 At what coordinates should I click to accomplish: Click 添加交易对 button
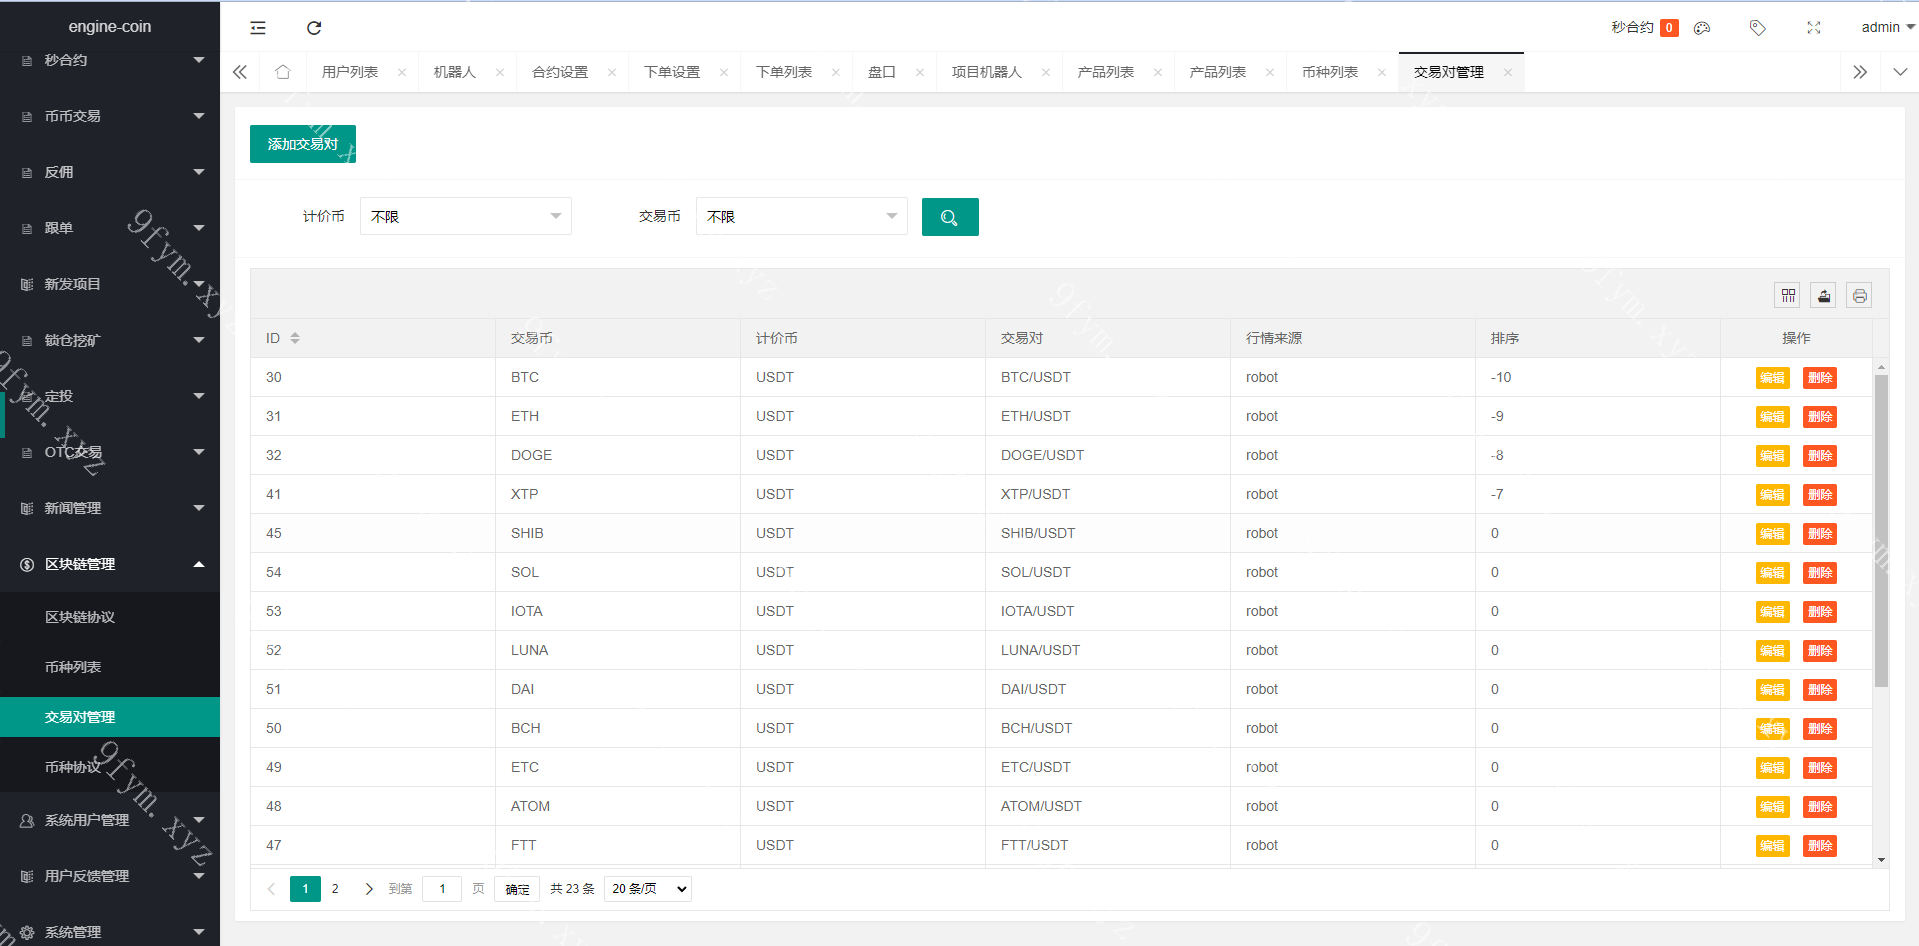[303, 144]
